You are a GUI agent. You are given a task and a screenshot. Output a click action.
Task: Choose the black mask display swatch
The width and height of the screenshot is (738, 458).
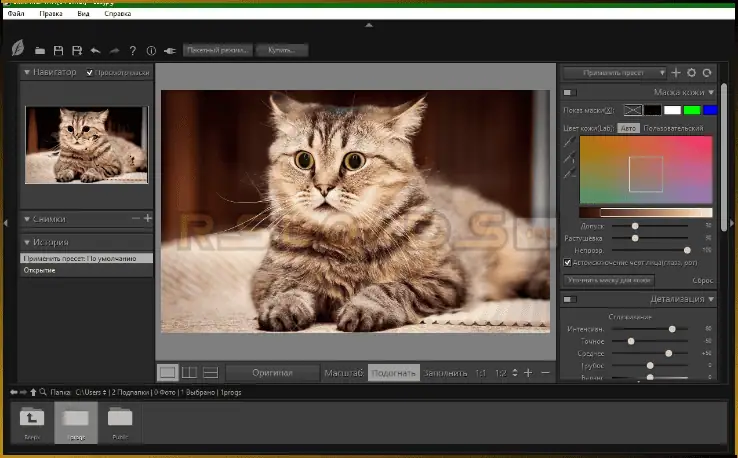[x=652, y=110]
